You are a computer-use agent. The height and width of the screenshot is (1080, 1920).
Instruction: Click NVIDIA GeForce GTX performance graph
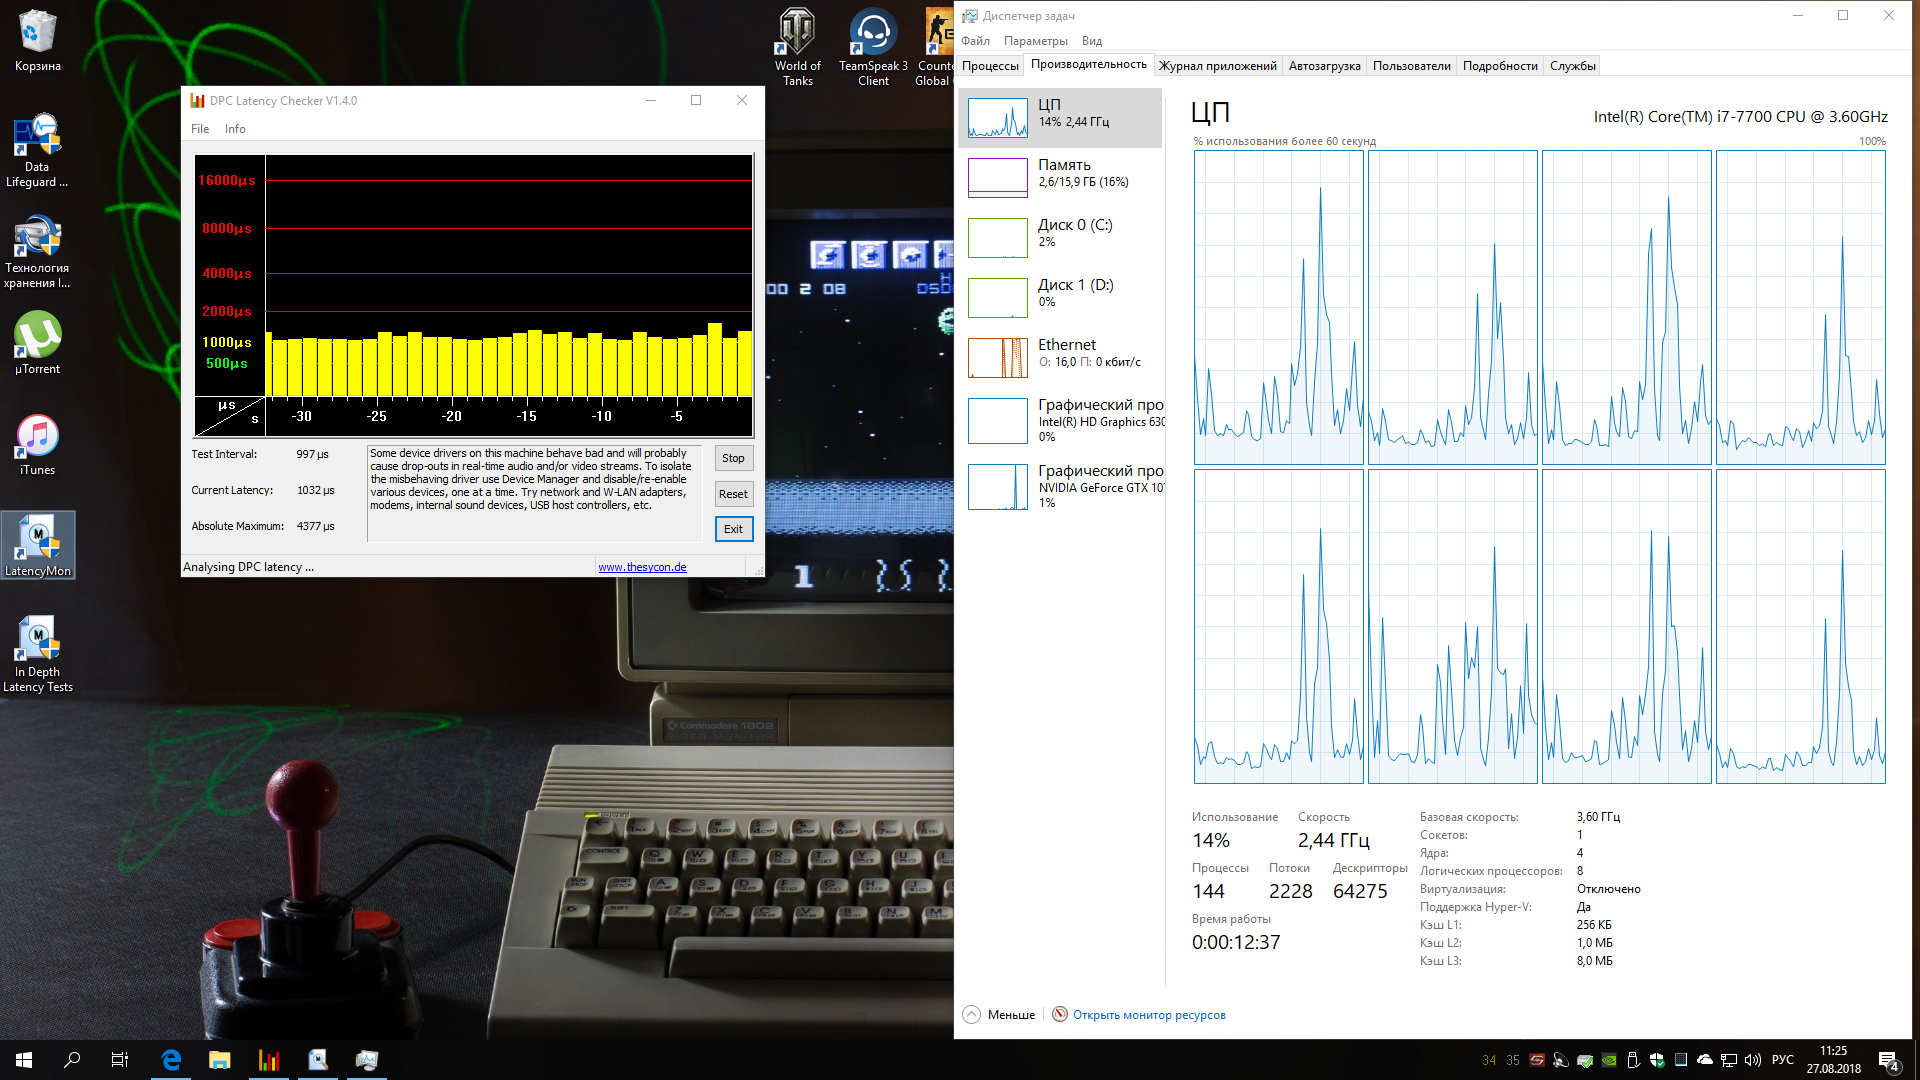coord(997,487)
